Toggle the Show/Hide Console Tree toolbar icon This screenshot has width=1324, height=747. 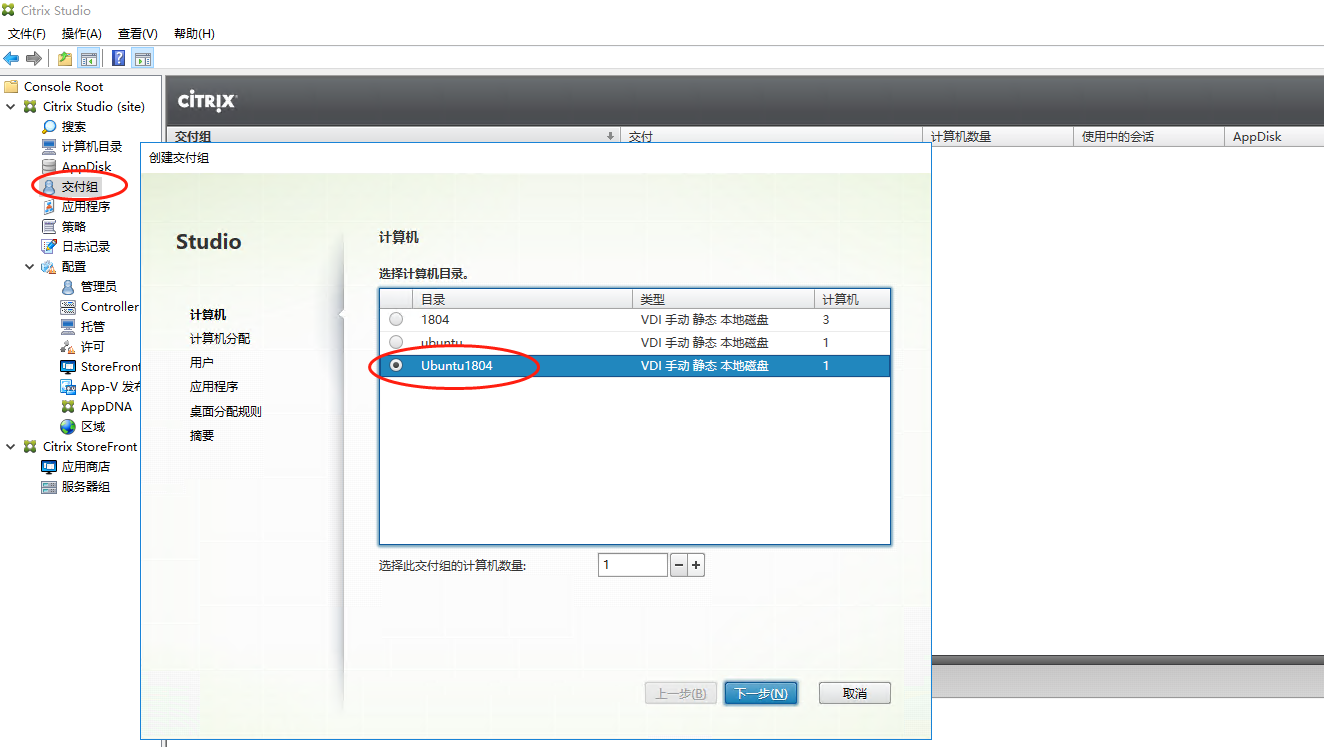89,58
